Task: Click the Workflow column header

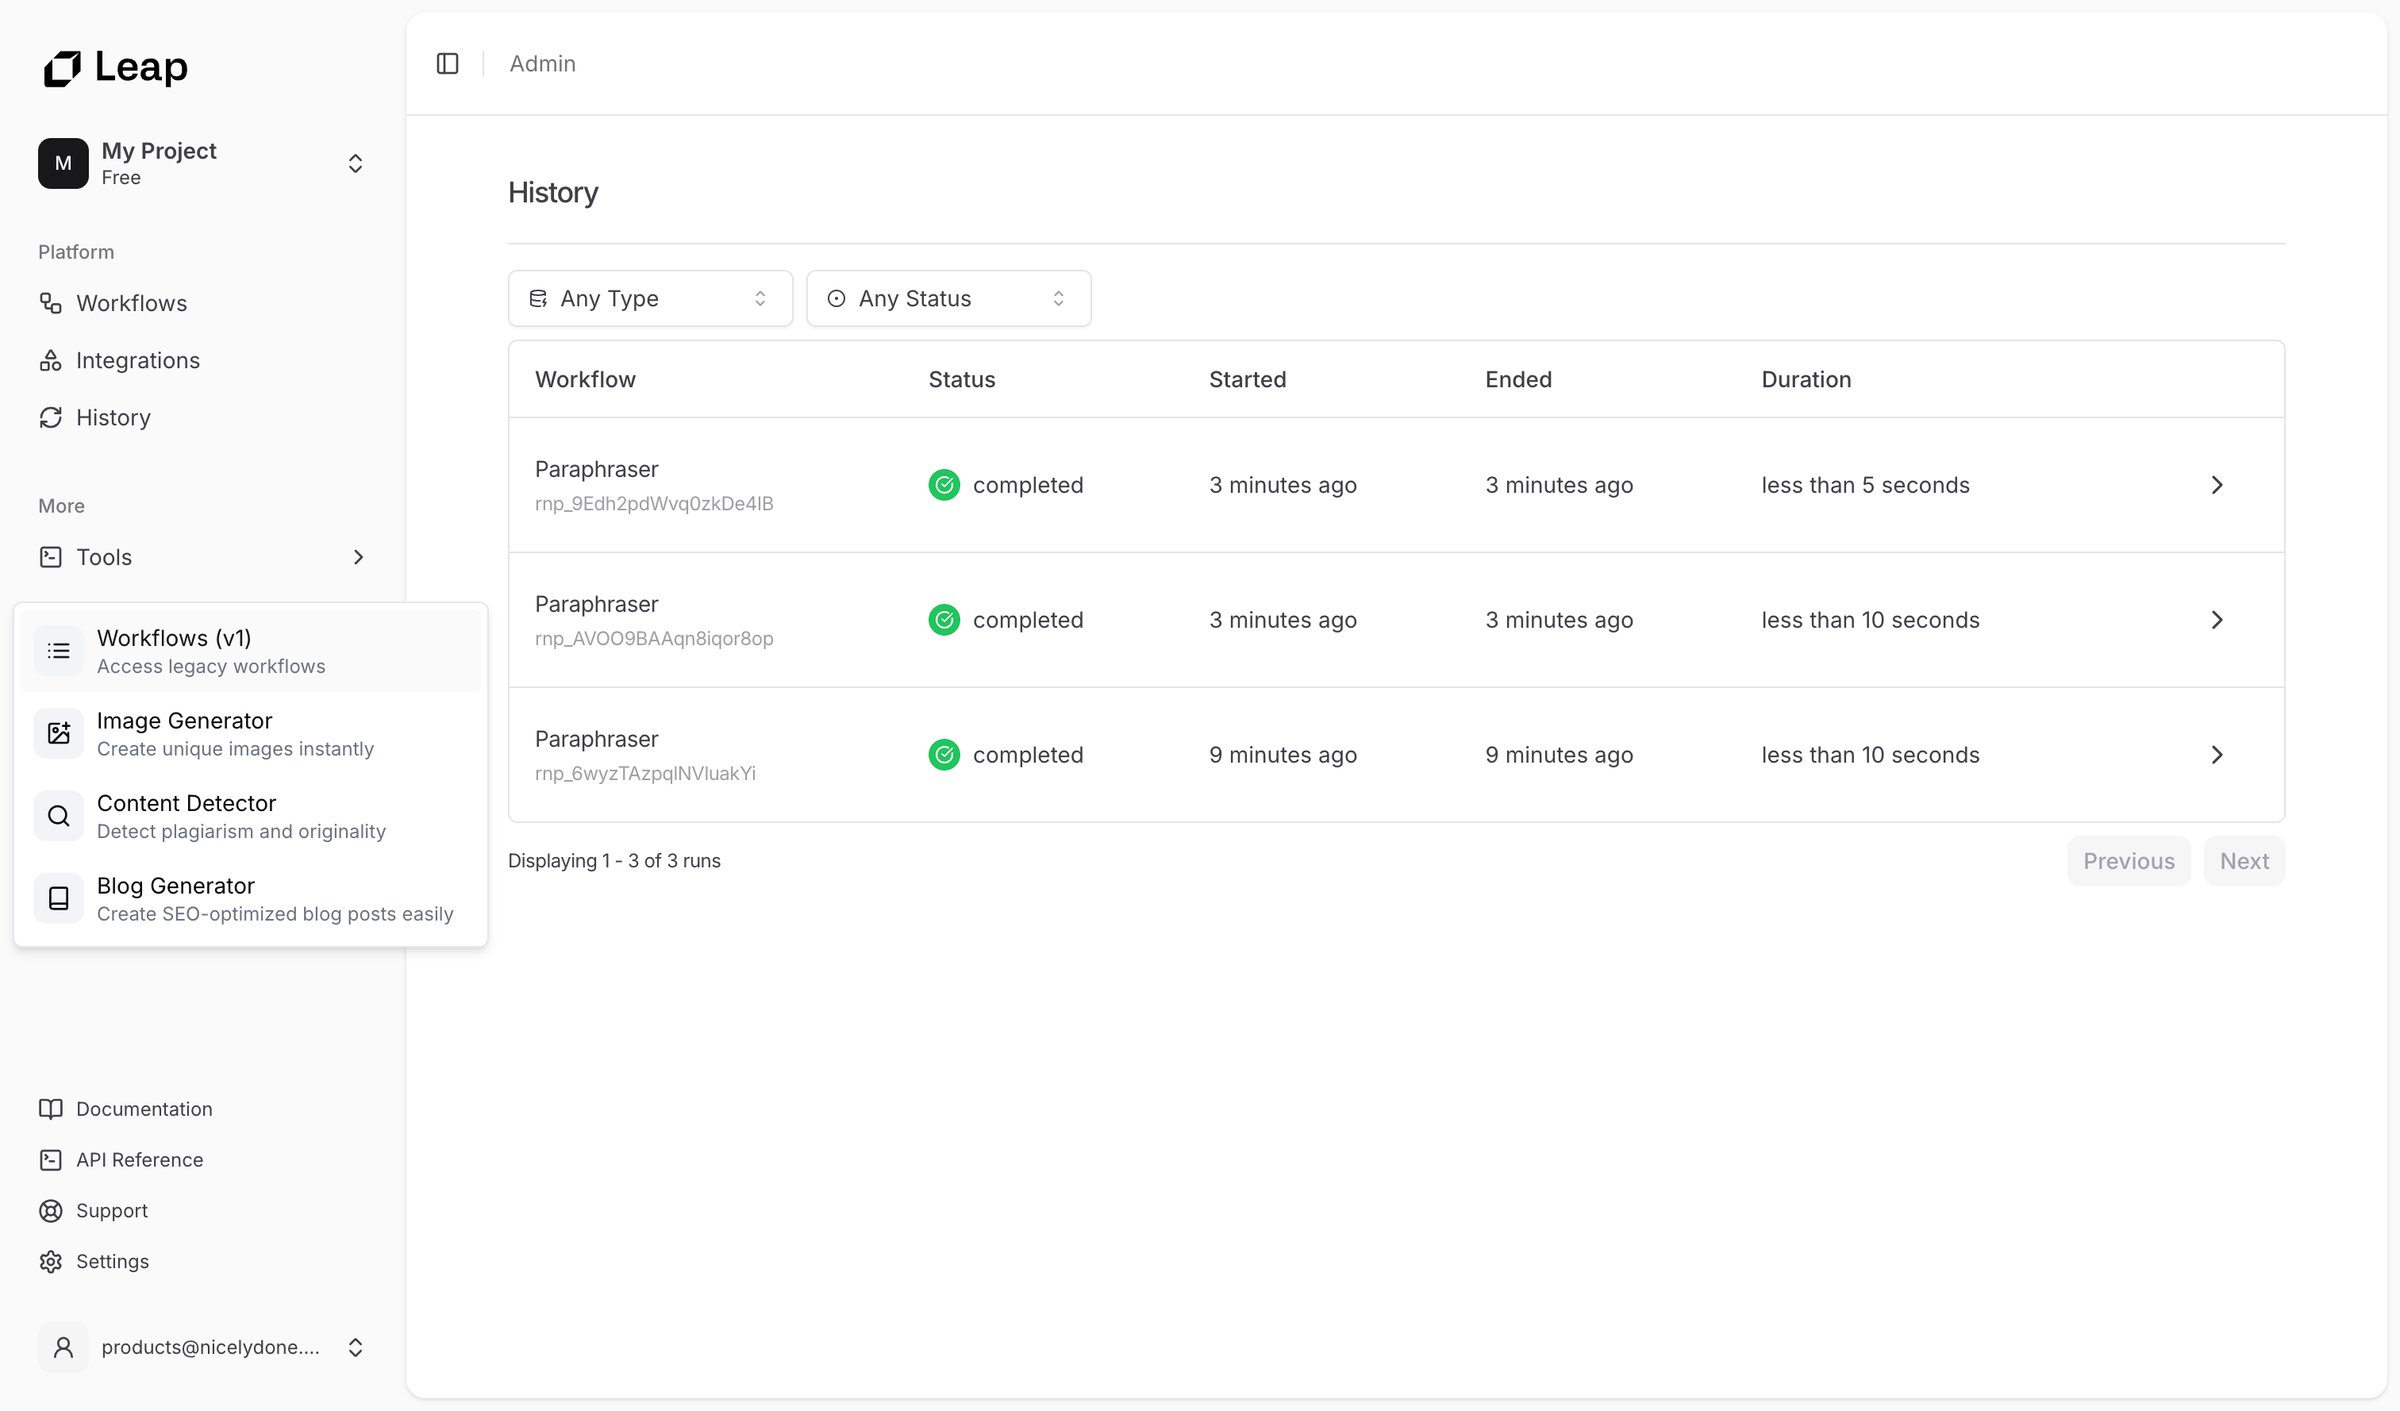Action: (x=585, y=379)
